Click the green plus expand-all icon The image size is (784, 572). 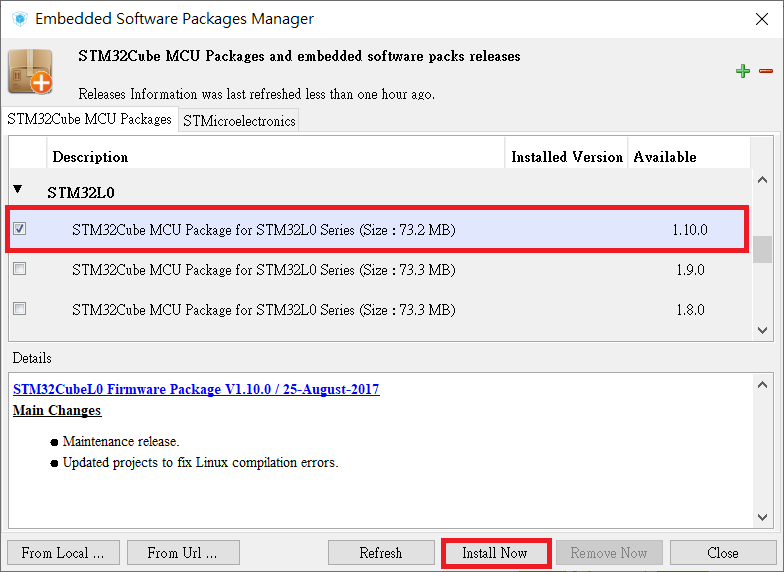tap(743, 71)
